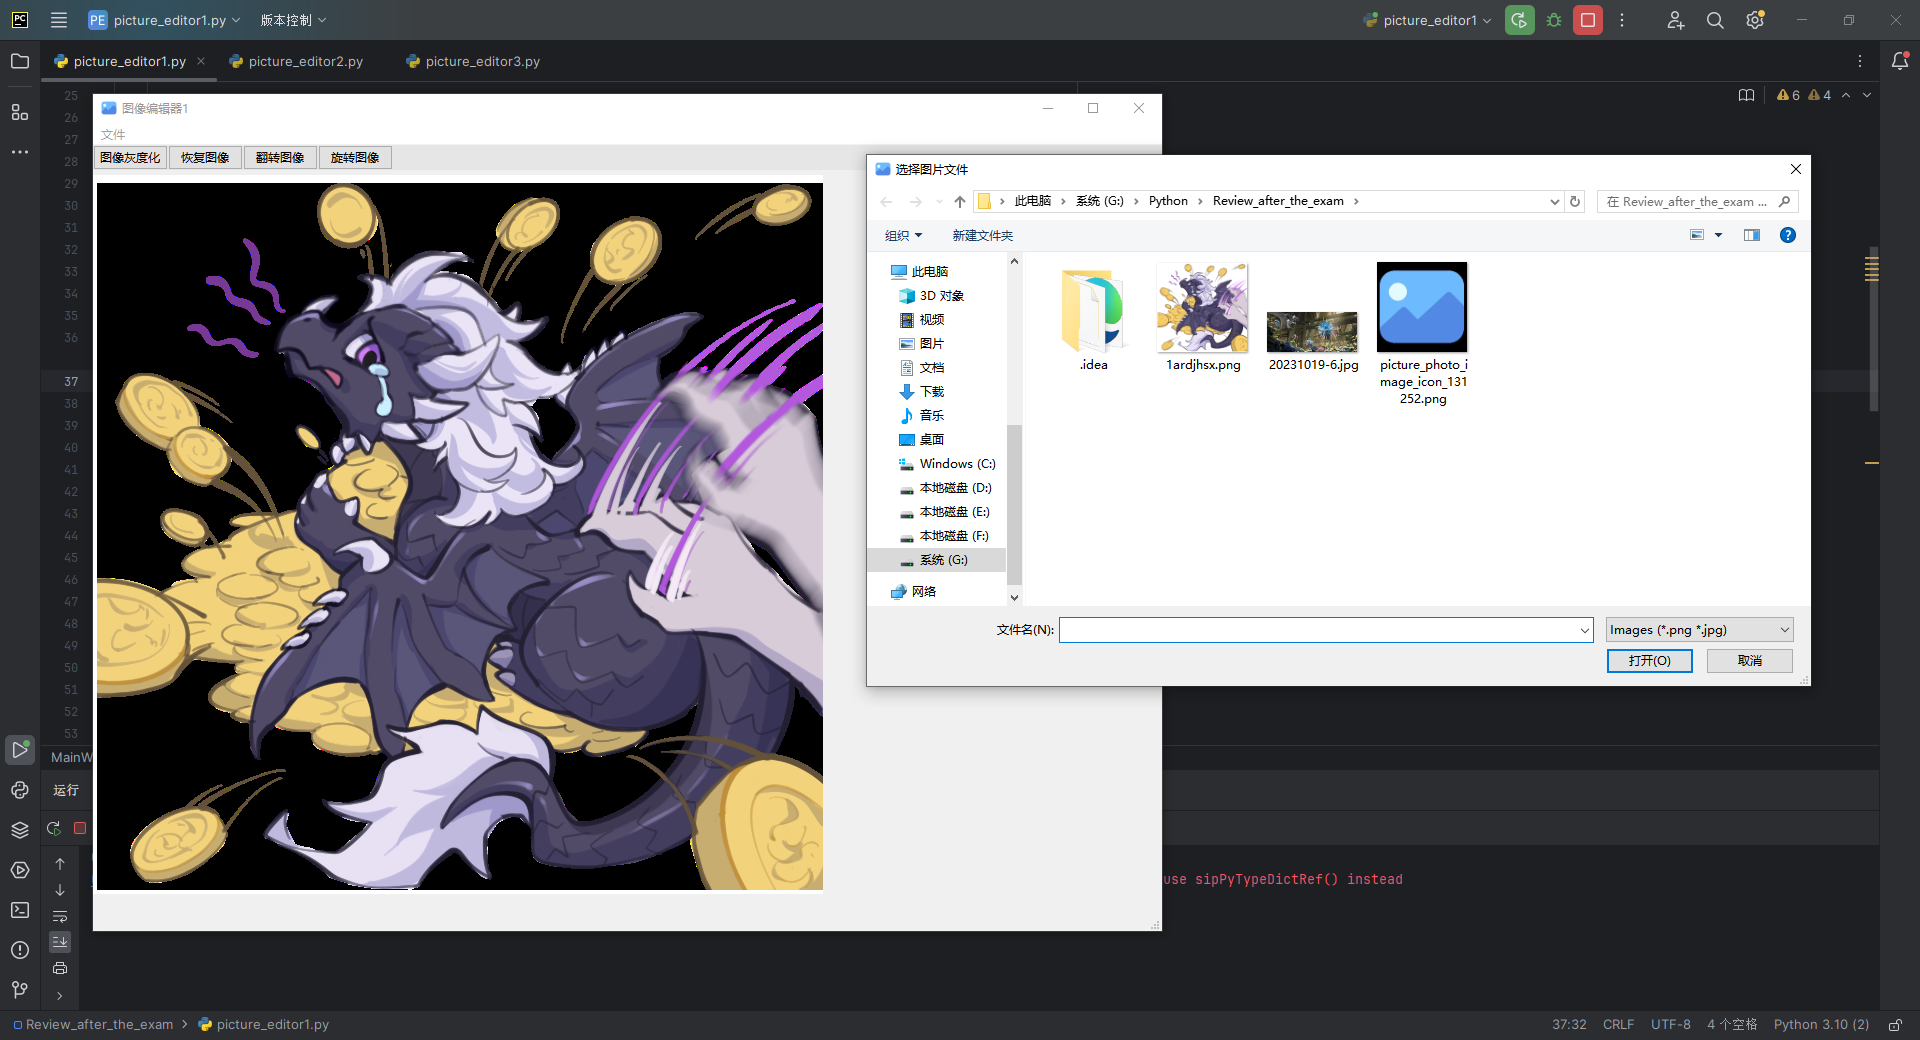The width and height of the screenshot is (1920, 1040).
Task: Open the Project tool window folder icon
Action: pos(20,61)
